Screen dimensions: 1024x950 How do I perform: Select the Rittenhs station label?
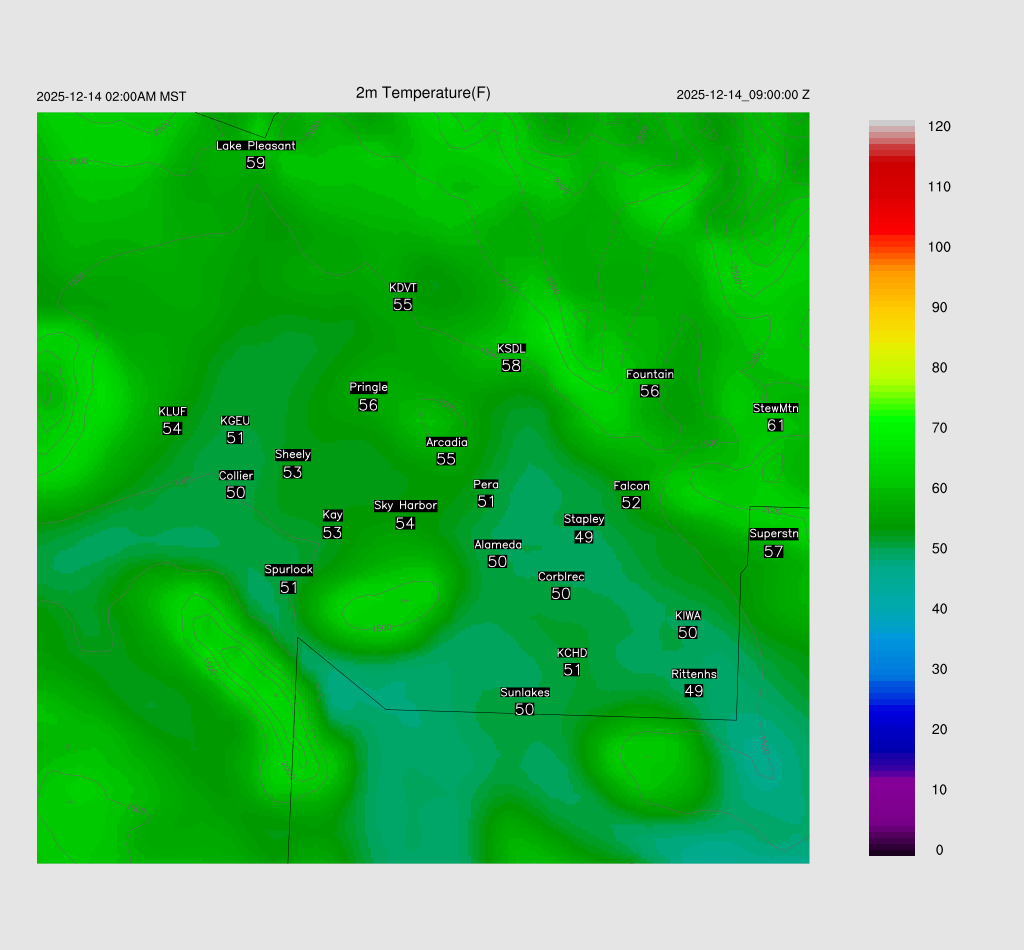coord(694,674)
